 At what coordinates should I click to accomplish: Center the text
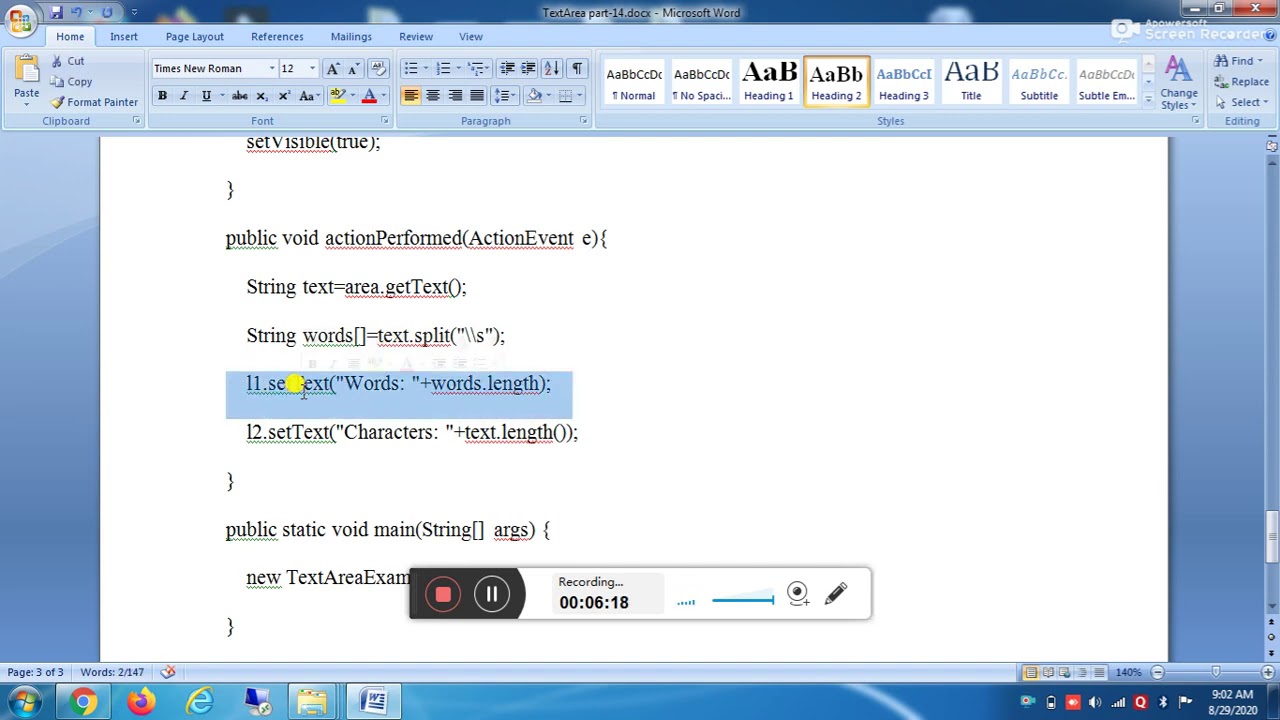pyautogui.click(x=433, y=96)
